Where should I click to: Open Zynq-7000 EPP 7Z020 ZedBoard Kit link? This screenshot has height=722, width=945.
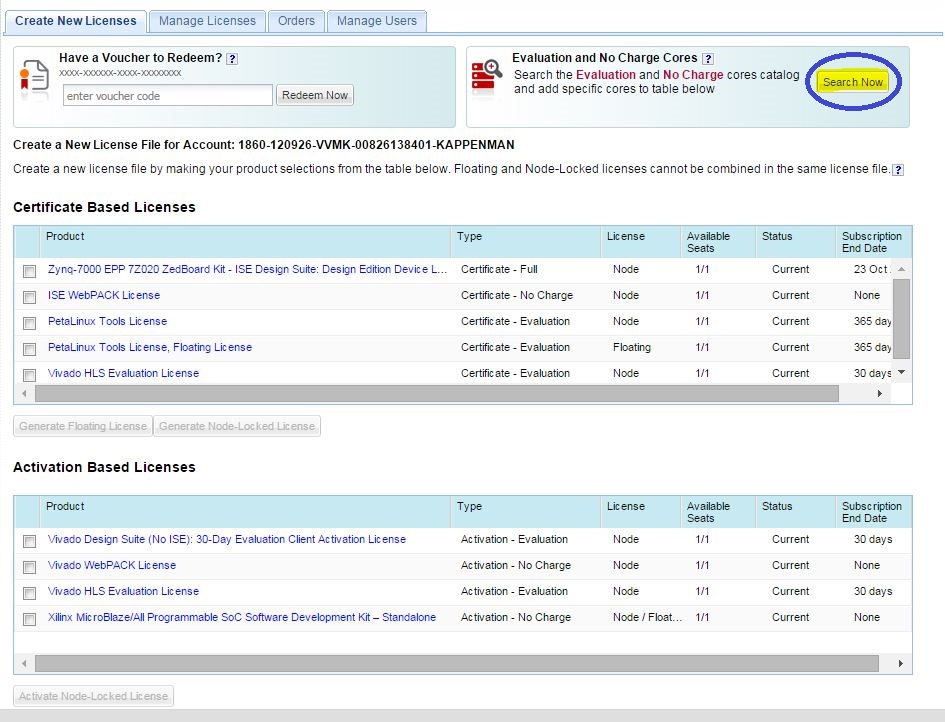pyautogui.click(x=247, y=269)
